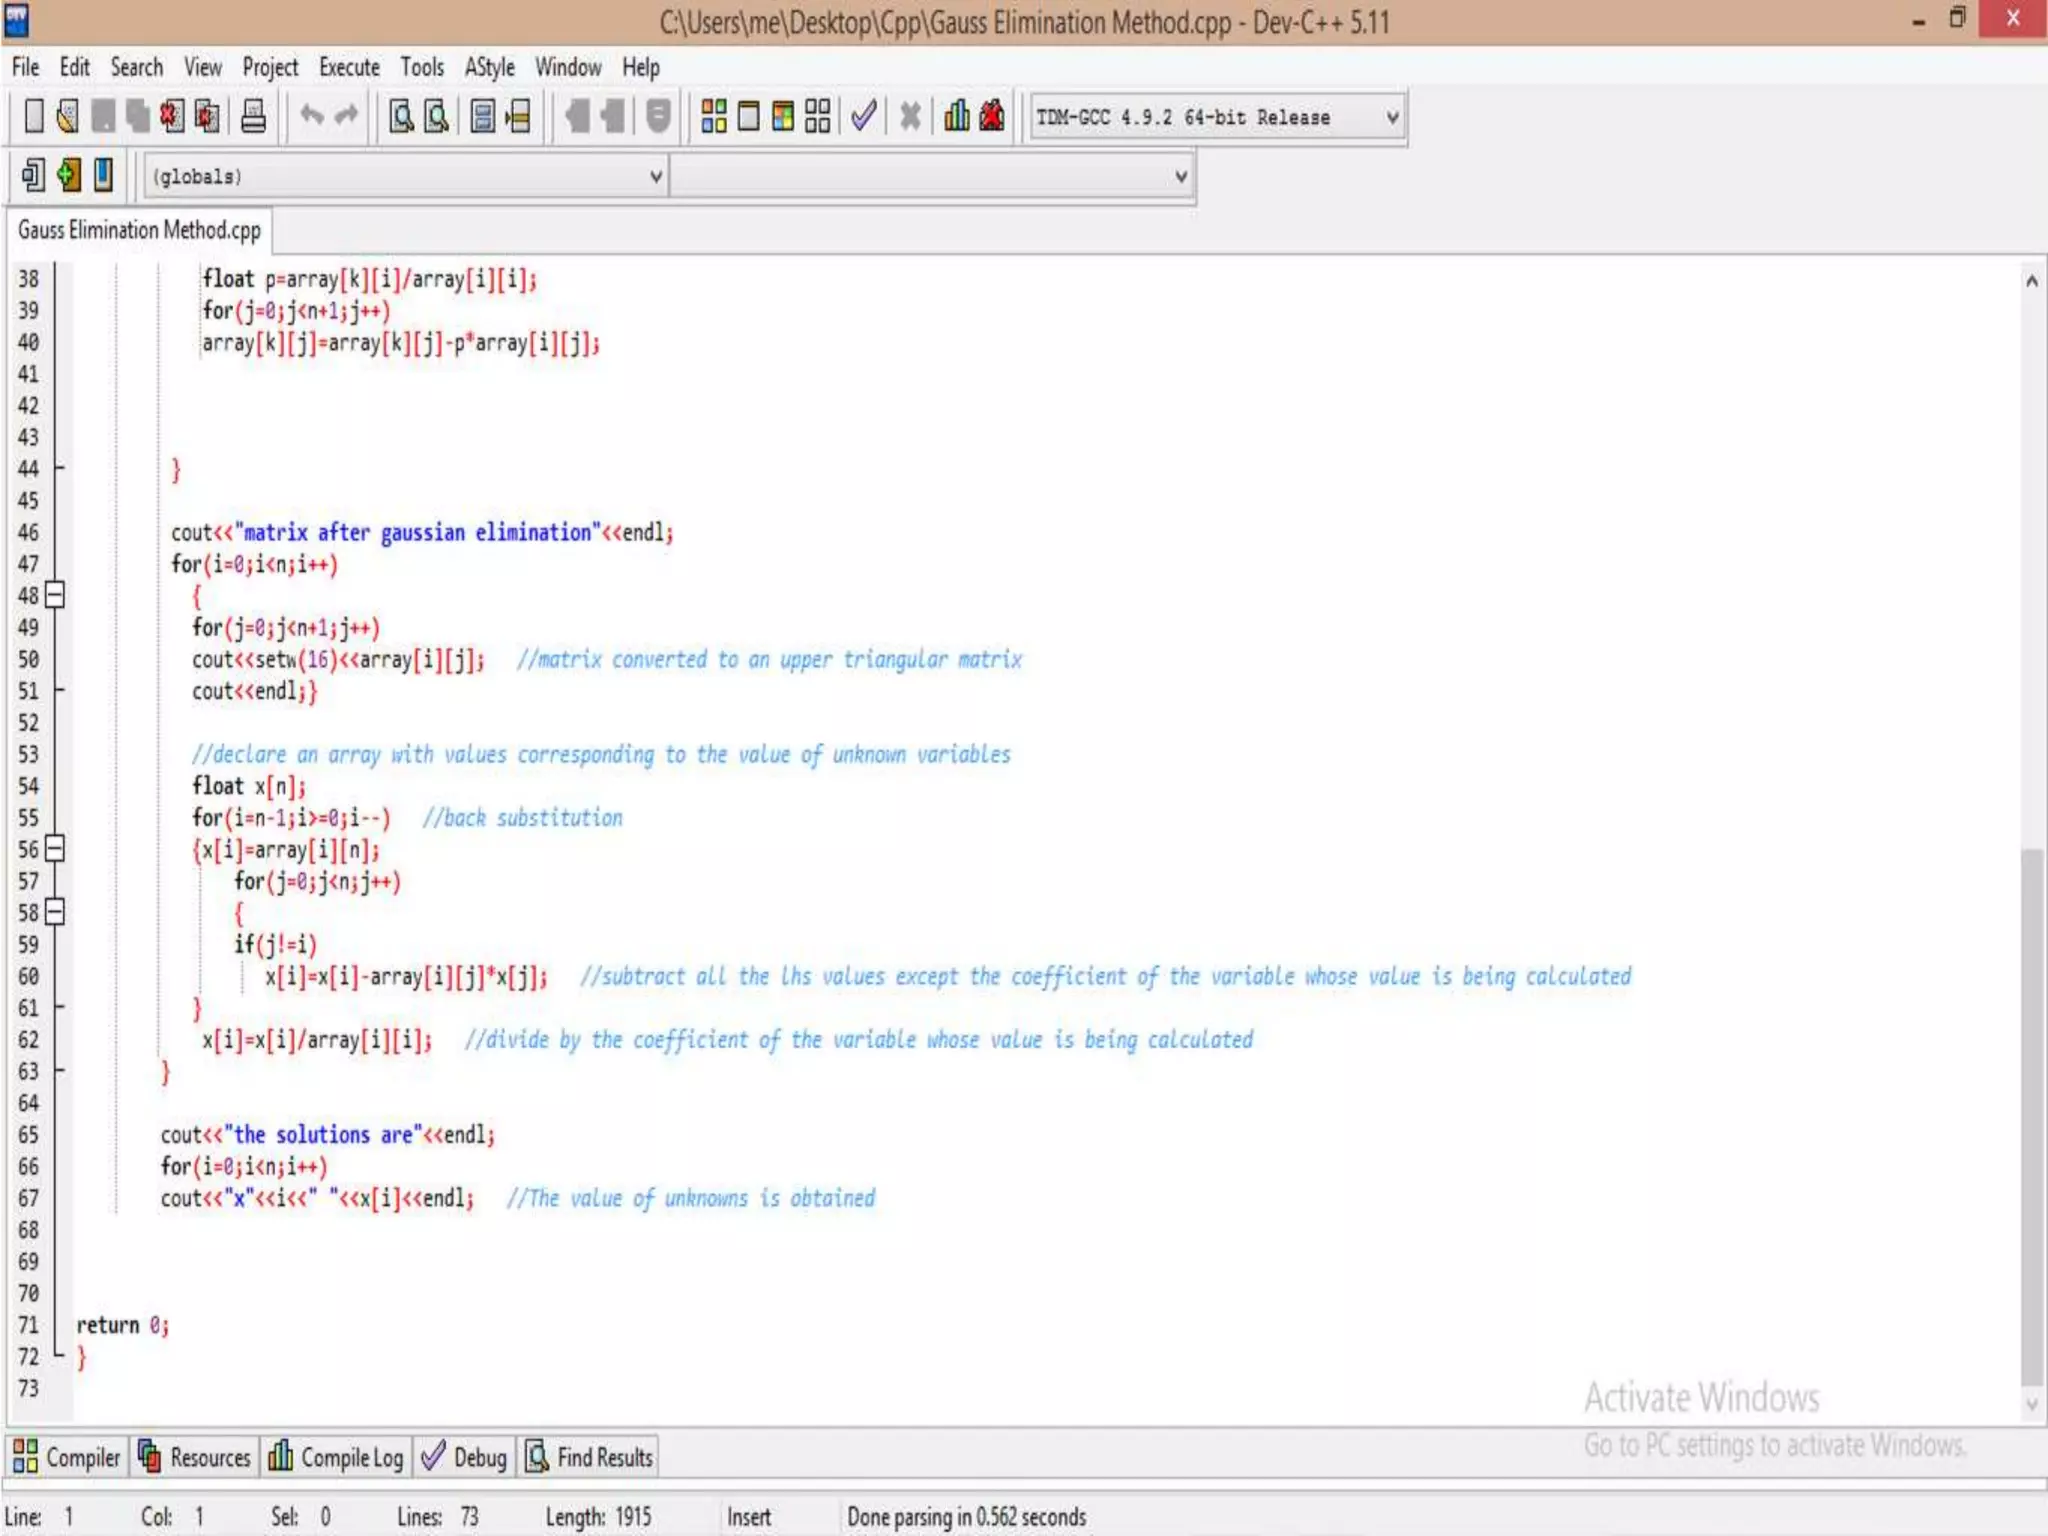Image resolution: width=2048 pixels, height=1536 pixels.
Task: Click the Run program icon
Action: pos(748,117)
